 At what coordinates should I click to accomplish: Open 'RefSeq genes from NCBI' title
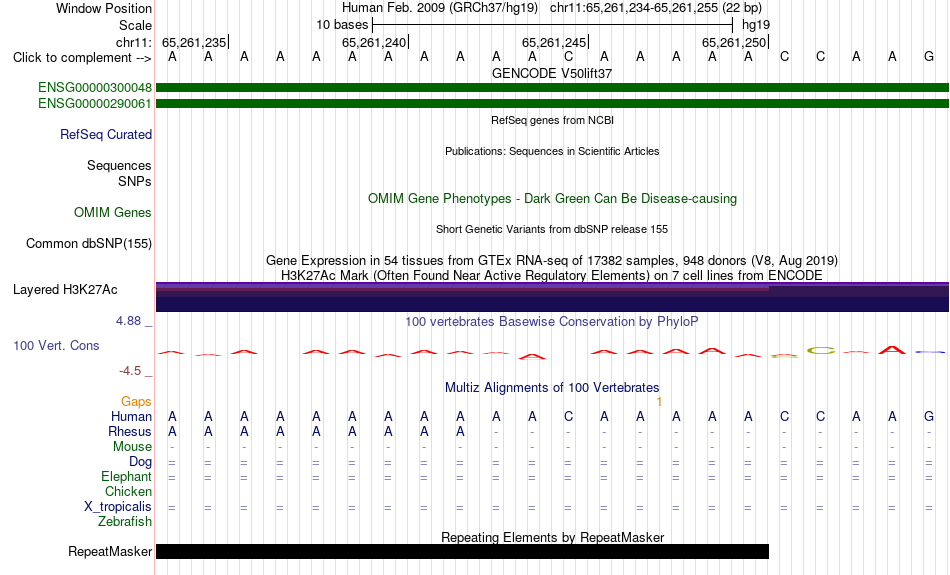coord(553,121)
